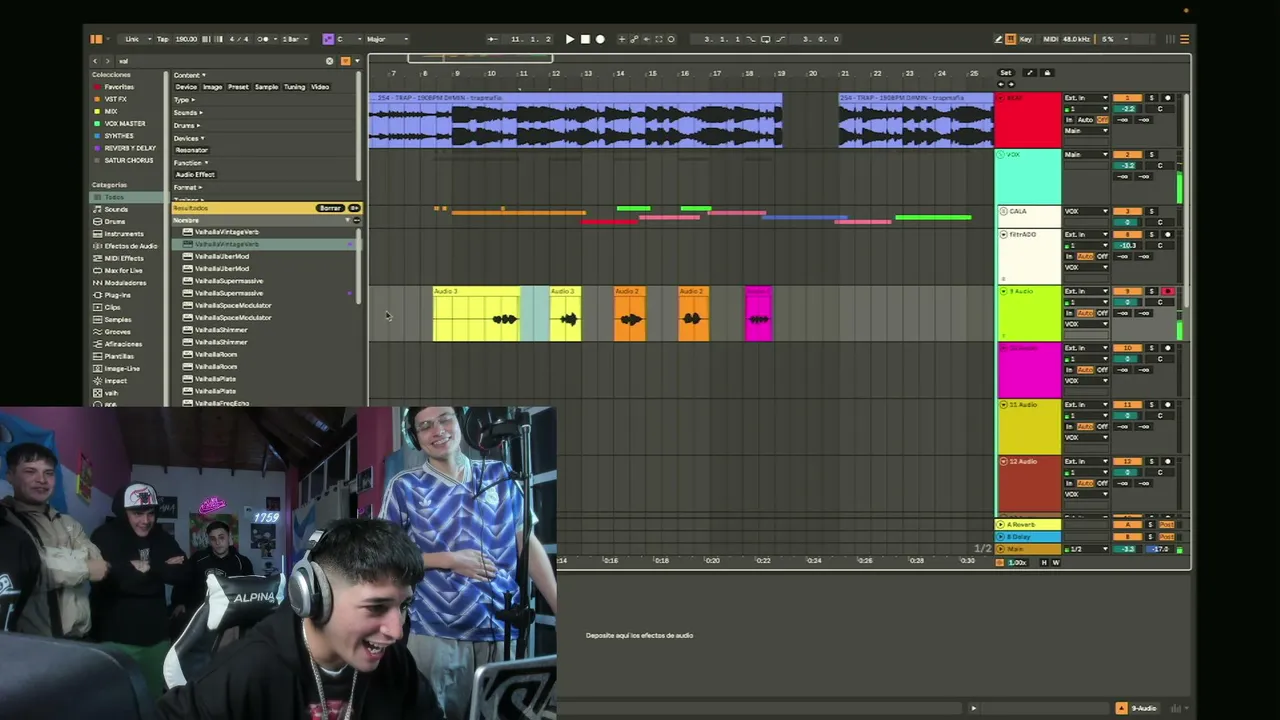Select the Sample content filter tag
Image resolution: width=1280 pixels, height=720 pixels.
[x=266, y=87]
